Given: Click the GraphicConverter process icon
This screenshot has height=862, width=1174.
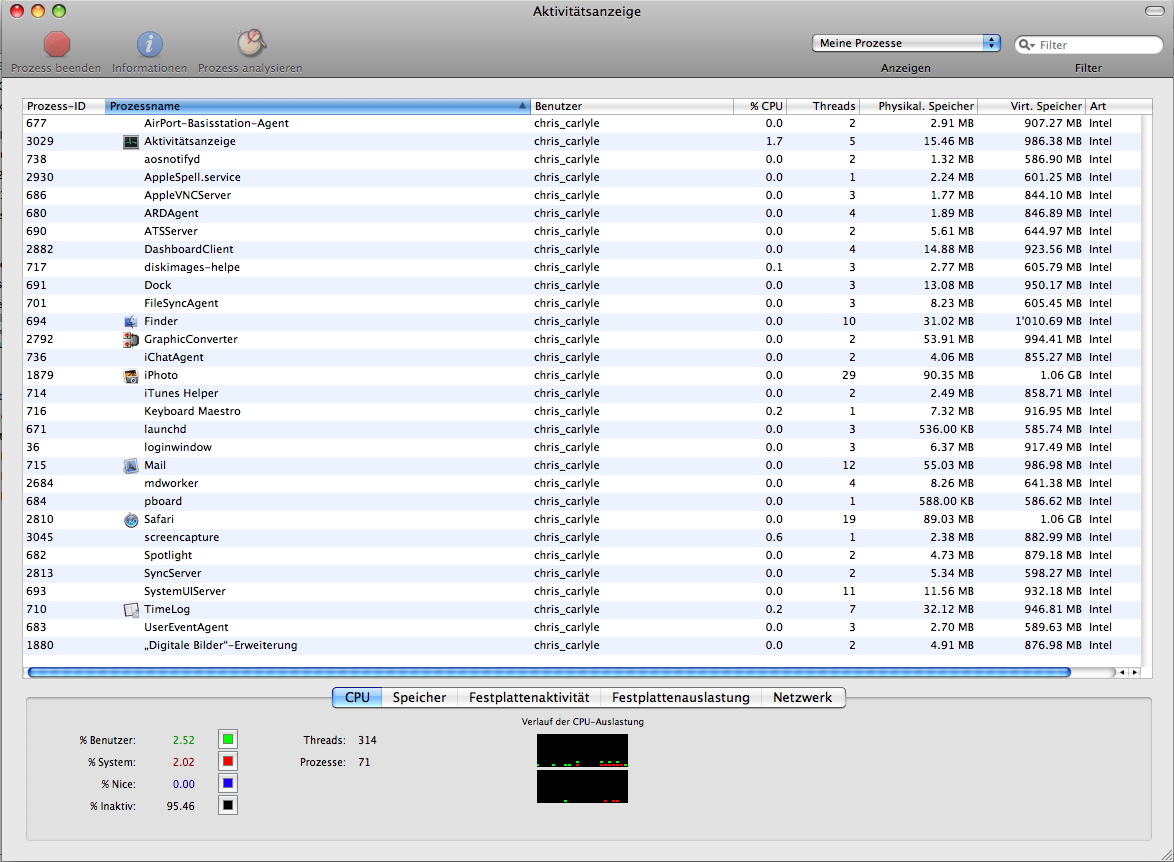Looking at the screenshot, I should [x=131, y=339].
